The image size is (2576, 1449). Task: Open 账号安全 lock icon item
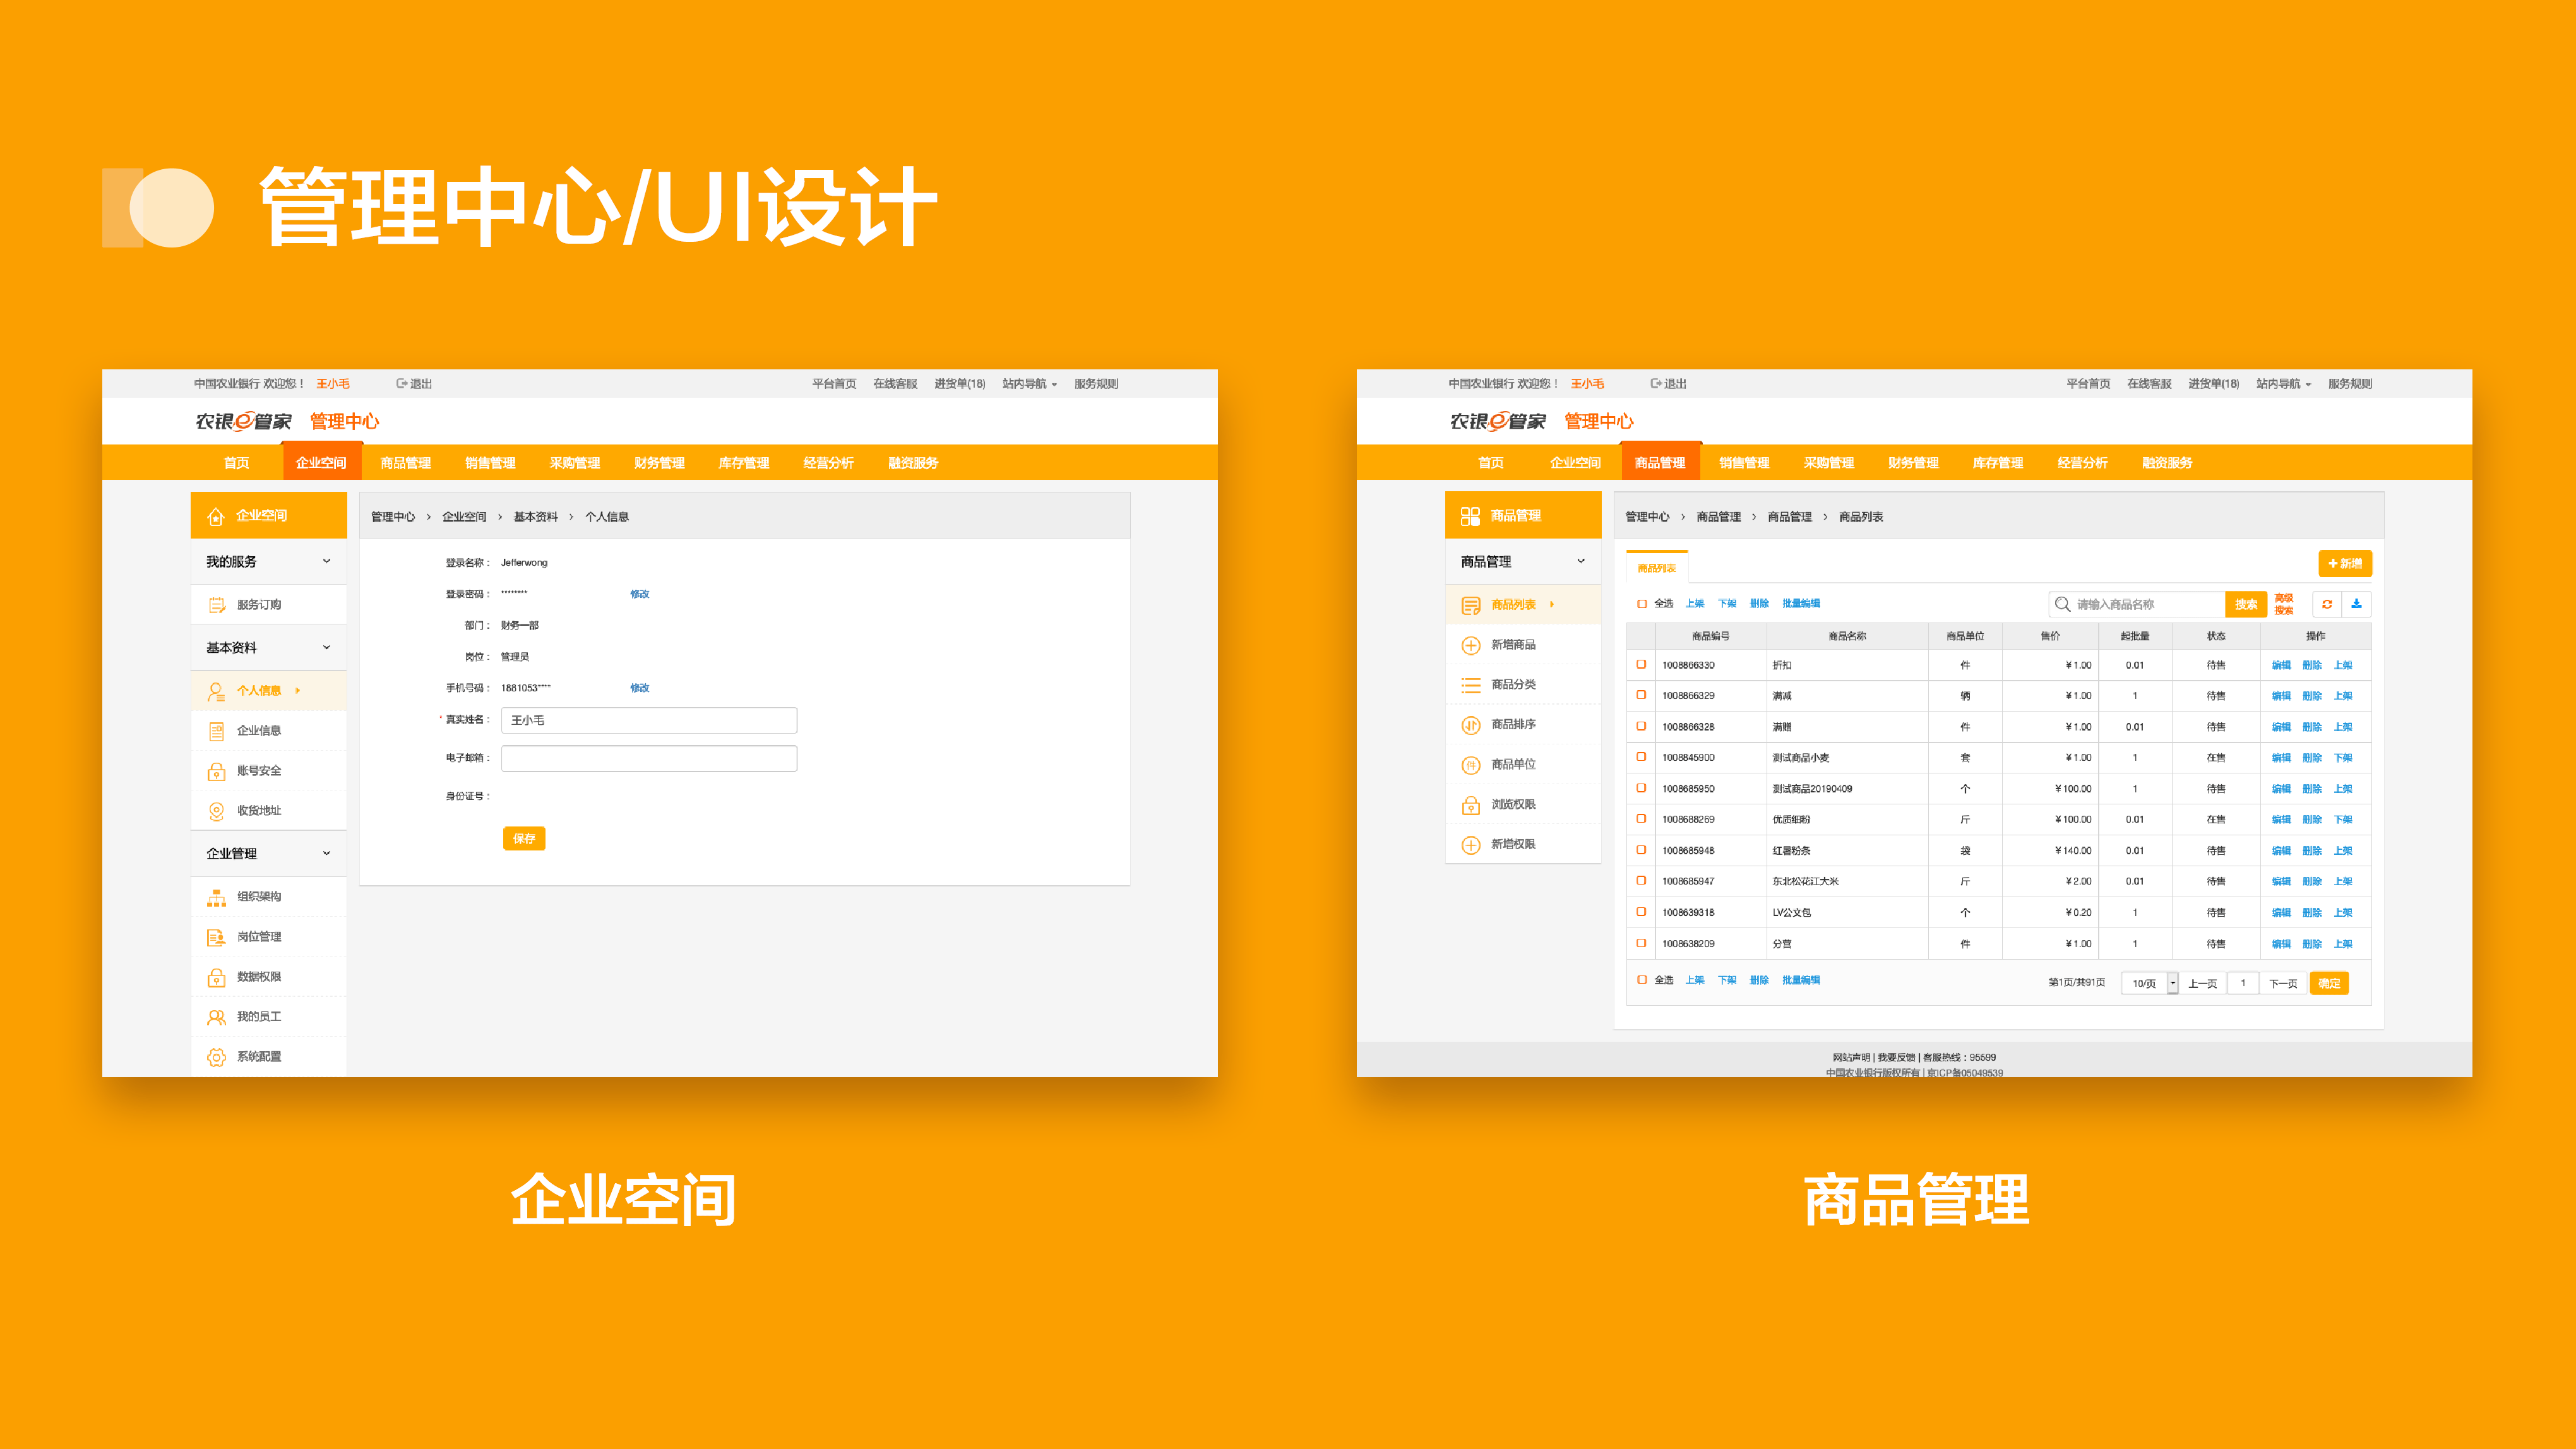pyautogui.click(x=217, y=771)
